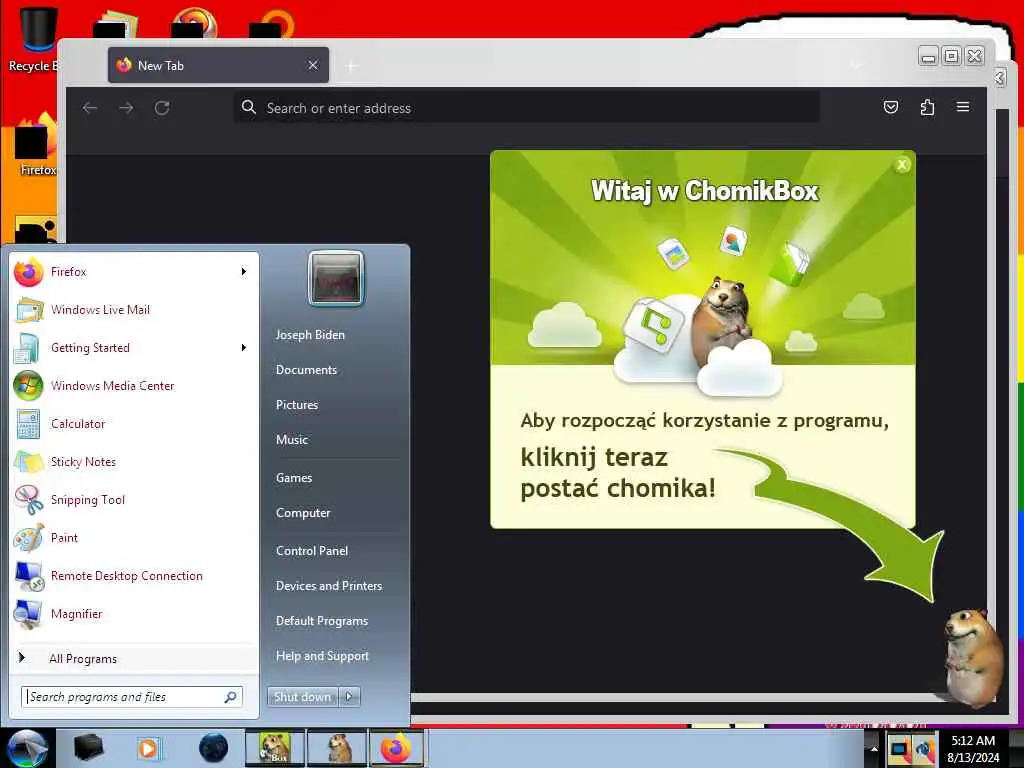1024x768 pixels.
Task: Click the ChomikBox hamster character
Action: [972, 658]
